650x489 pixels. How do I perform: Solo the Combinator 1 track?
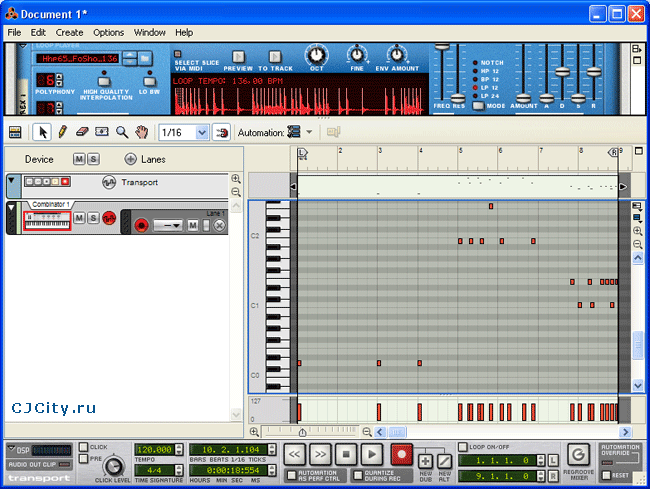pyautogui.click(x=94, y=218)
